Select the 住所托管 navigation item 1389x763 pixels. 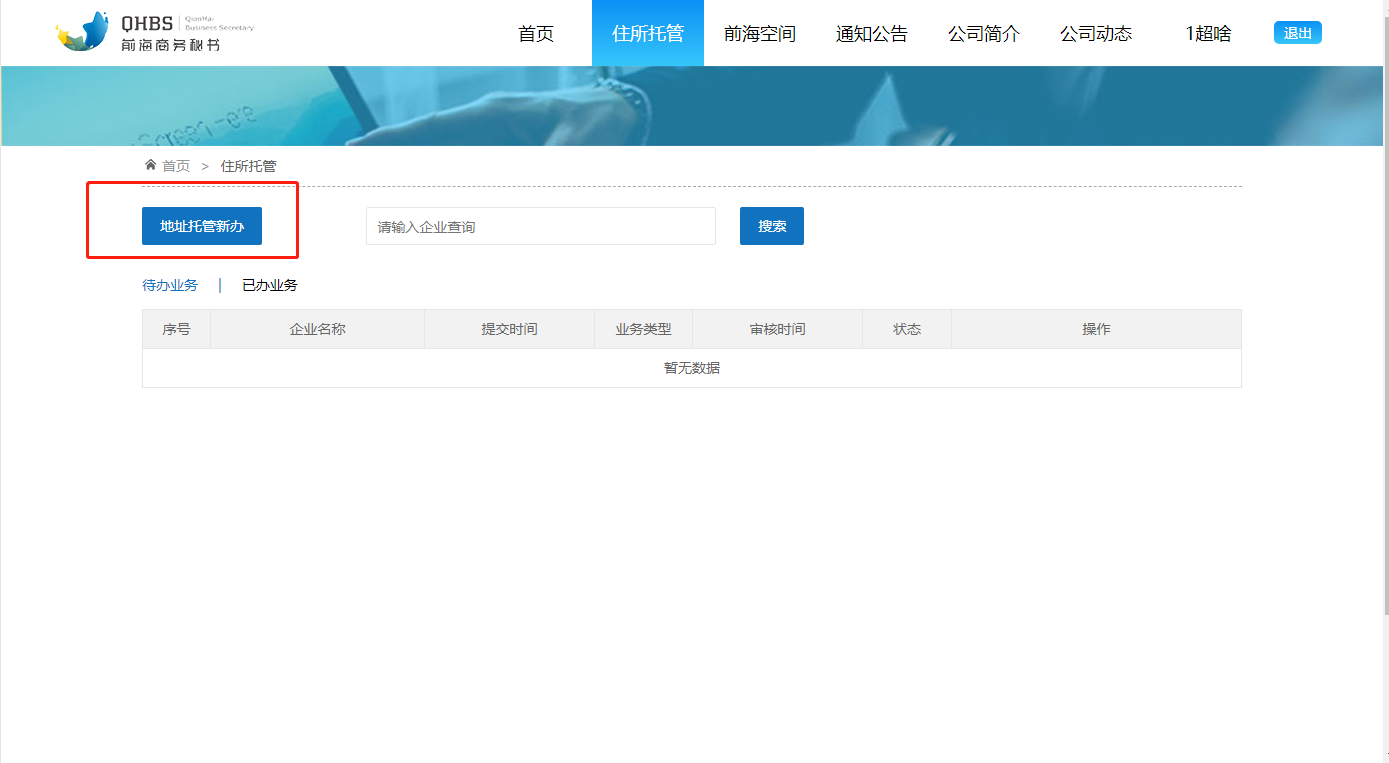click(647, 33)
